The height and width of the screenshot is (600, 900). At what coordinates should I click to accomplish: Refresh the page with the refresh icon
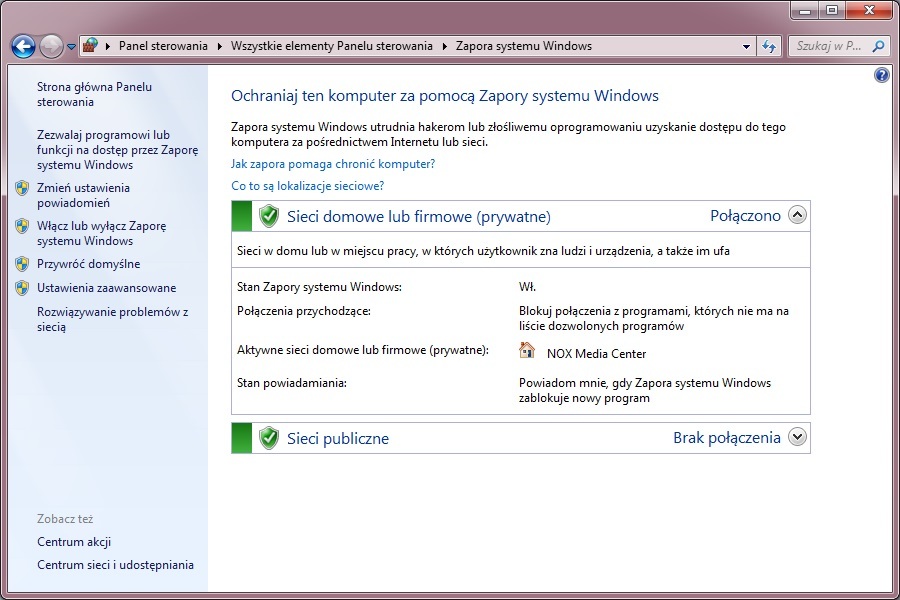769,47
